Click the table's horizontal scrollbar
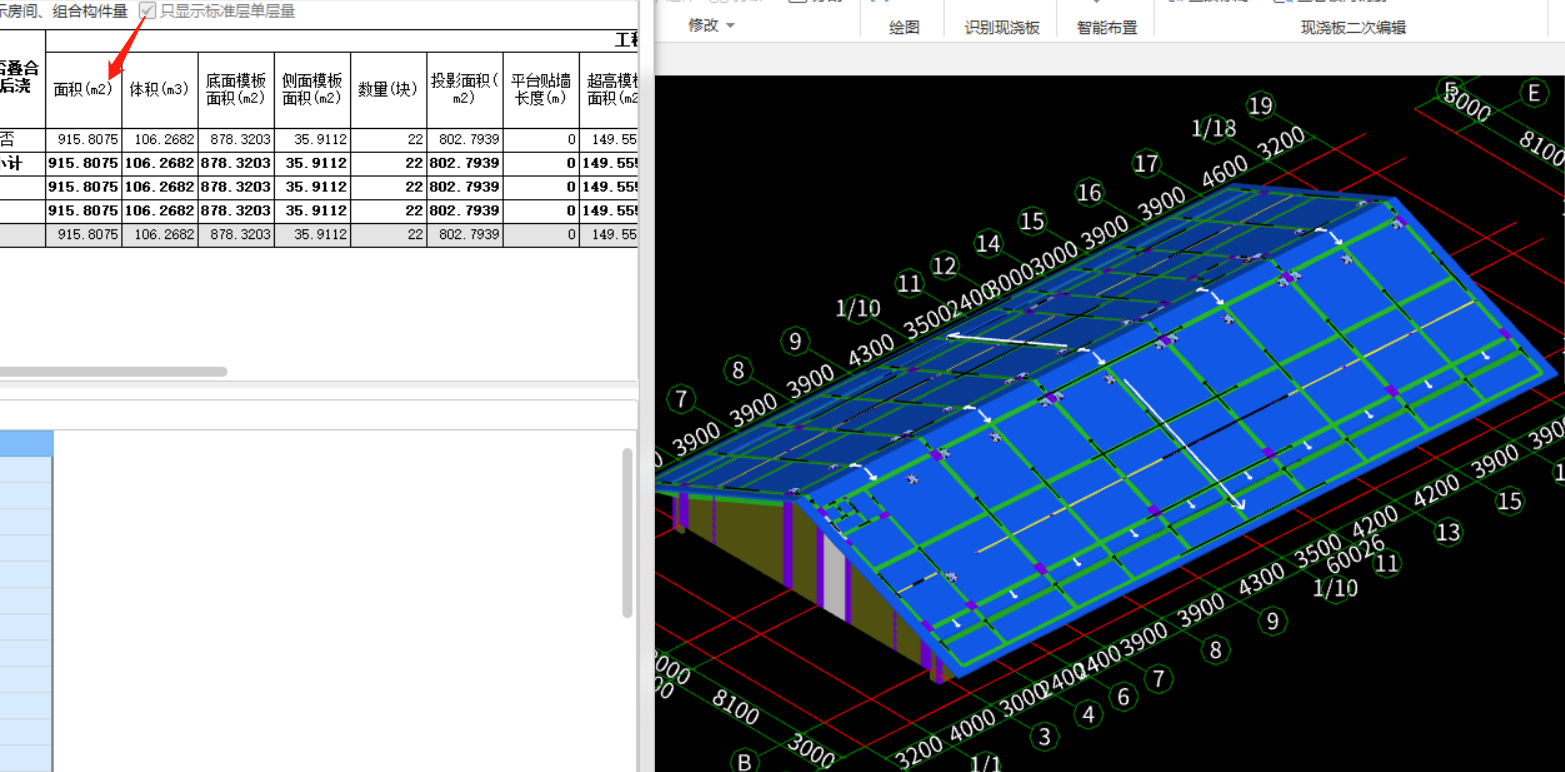 (x=113, y=371)
